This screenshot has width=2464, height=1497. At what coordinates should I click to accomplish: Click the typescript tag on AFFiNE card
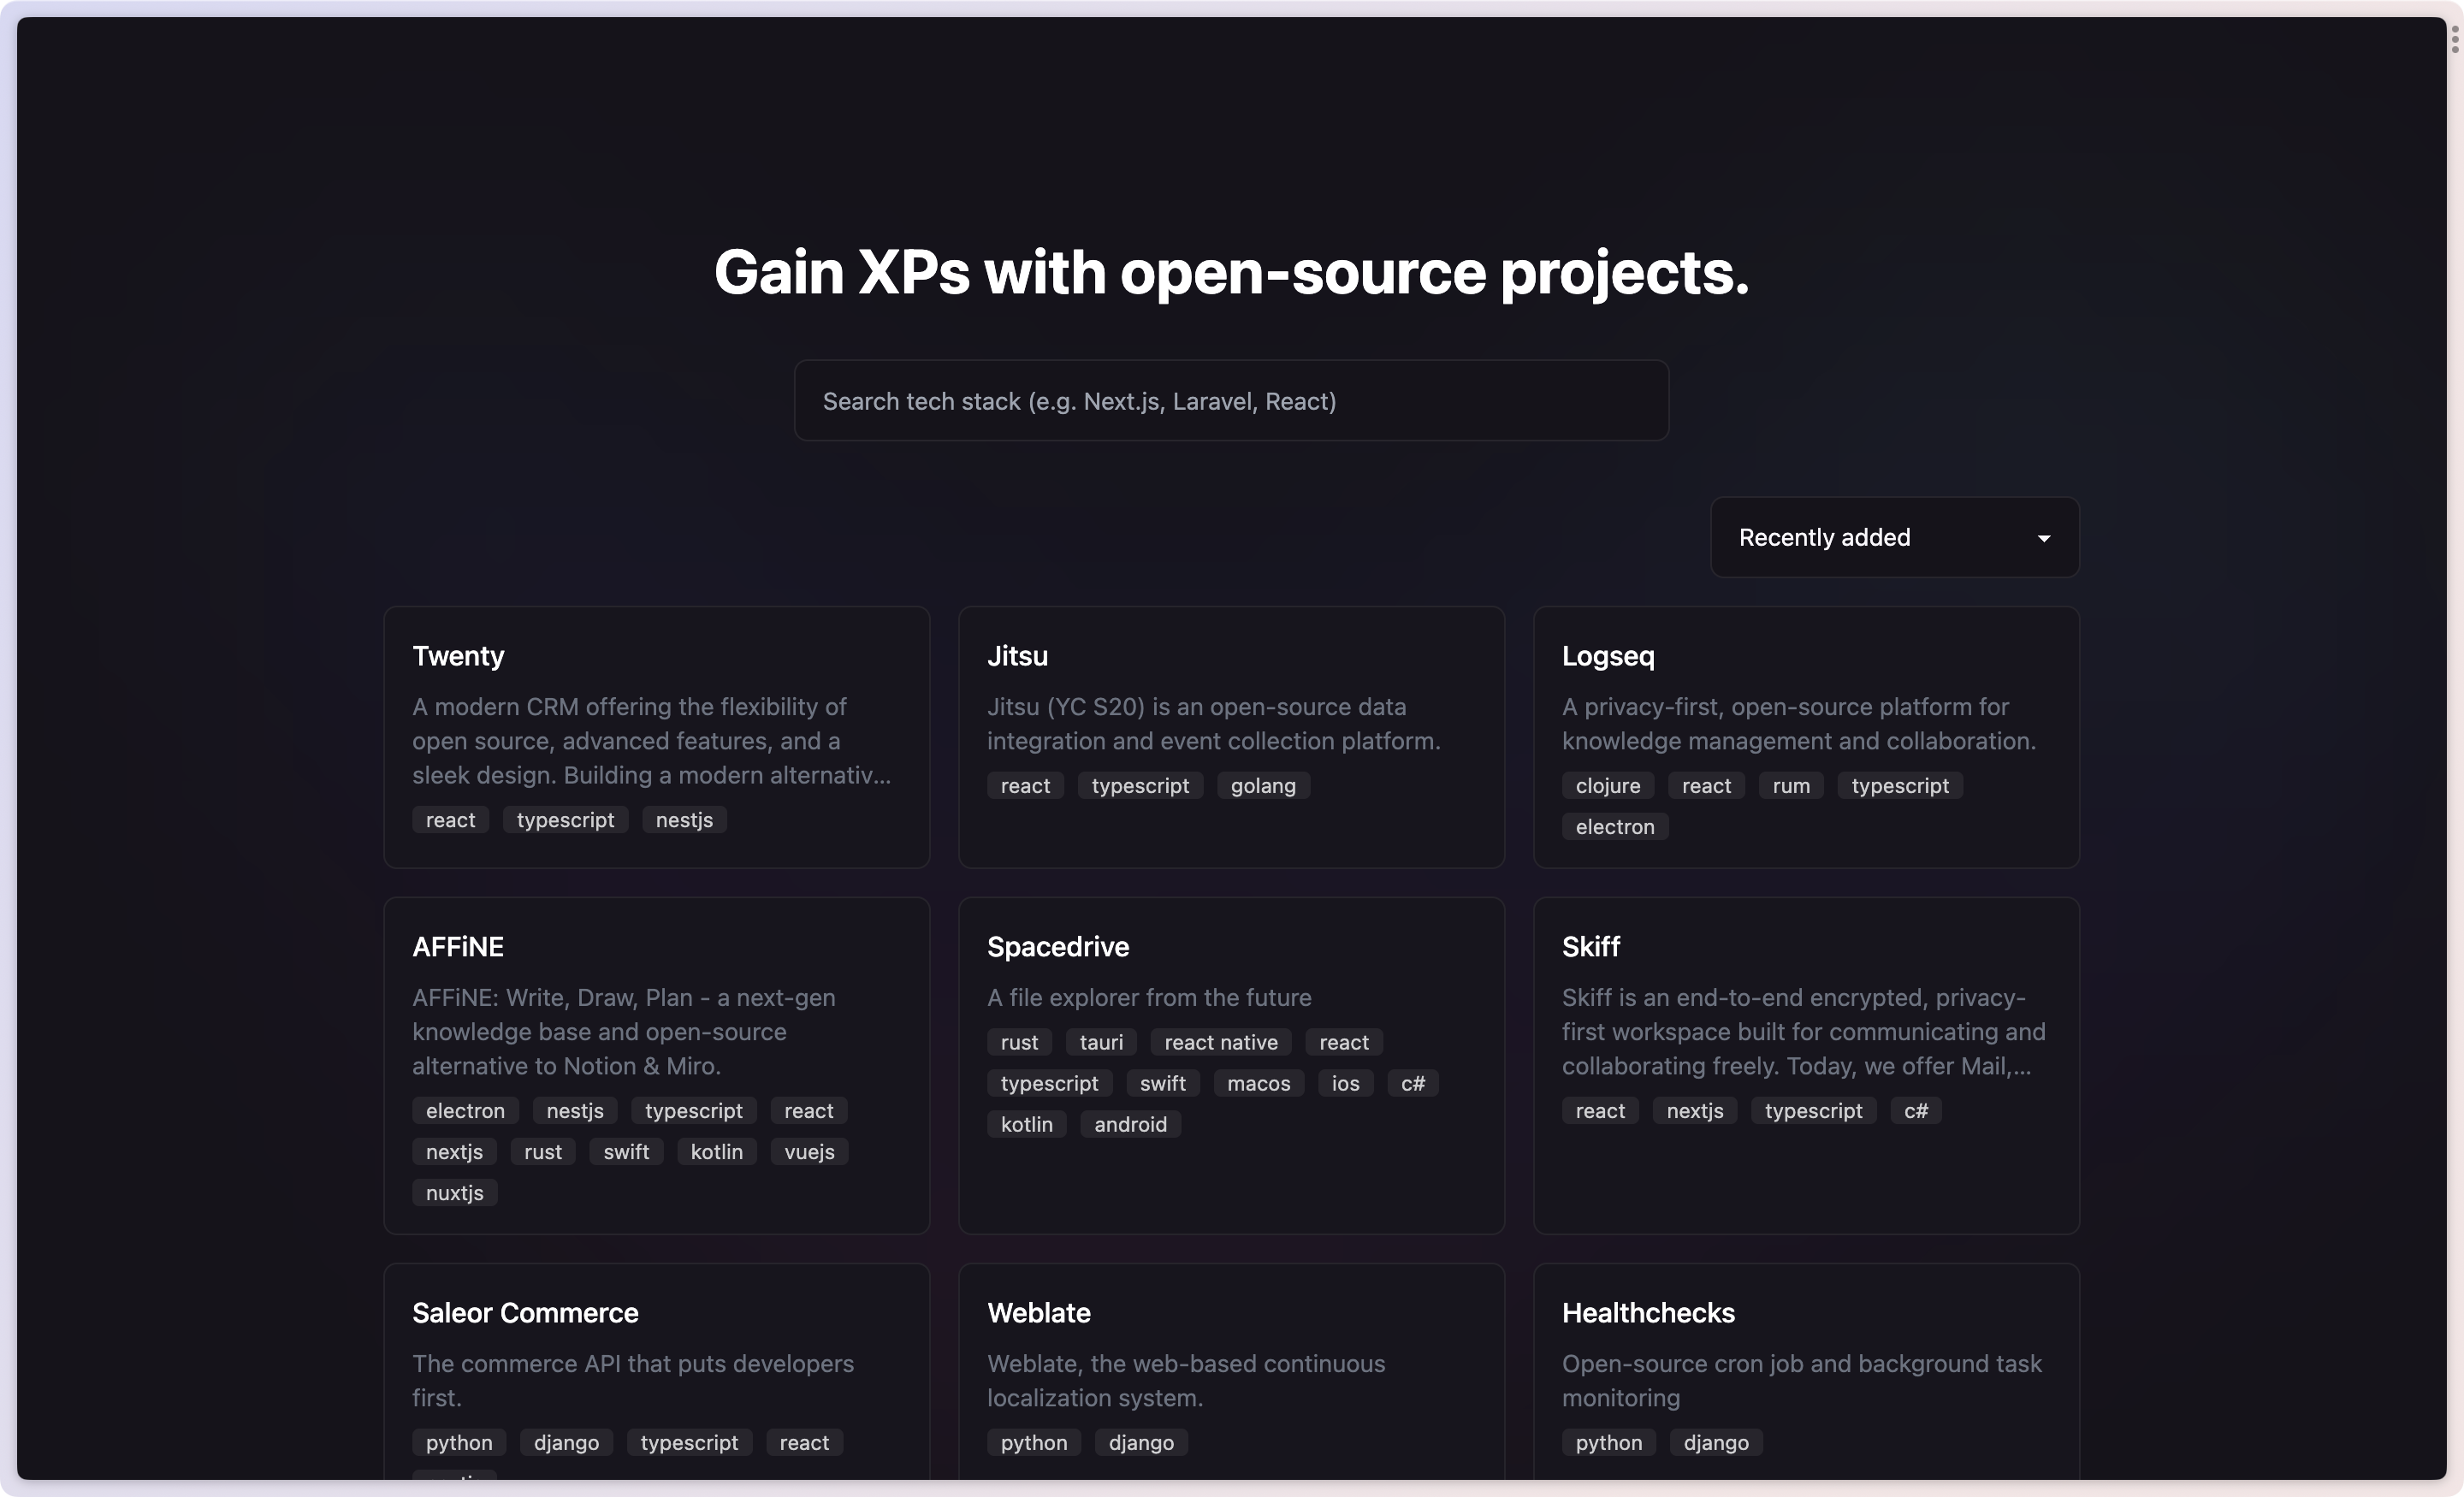tap(694, 1111)
